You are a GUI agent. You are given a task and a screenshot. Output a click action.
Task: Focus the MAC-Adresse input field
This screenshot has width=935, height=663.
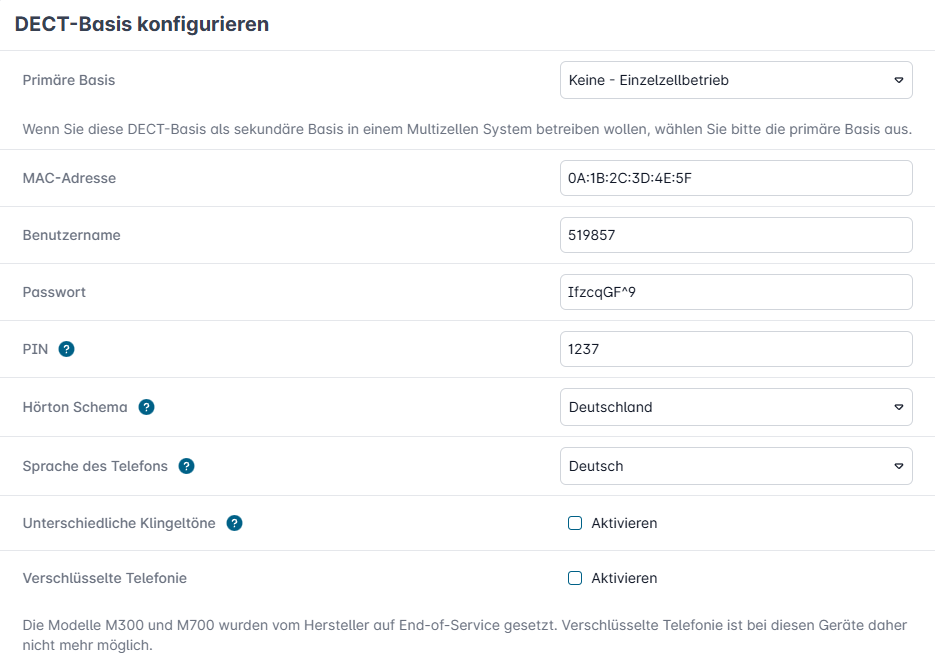[x=736, y=178]
